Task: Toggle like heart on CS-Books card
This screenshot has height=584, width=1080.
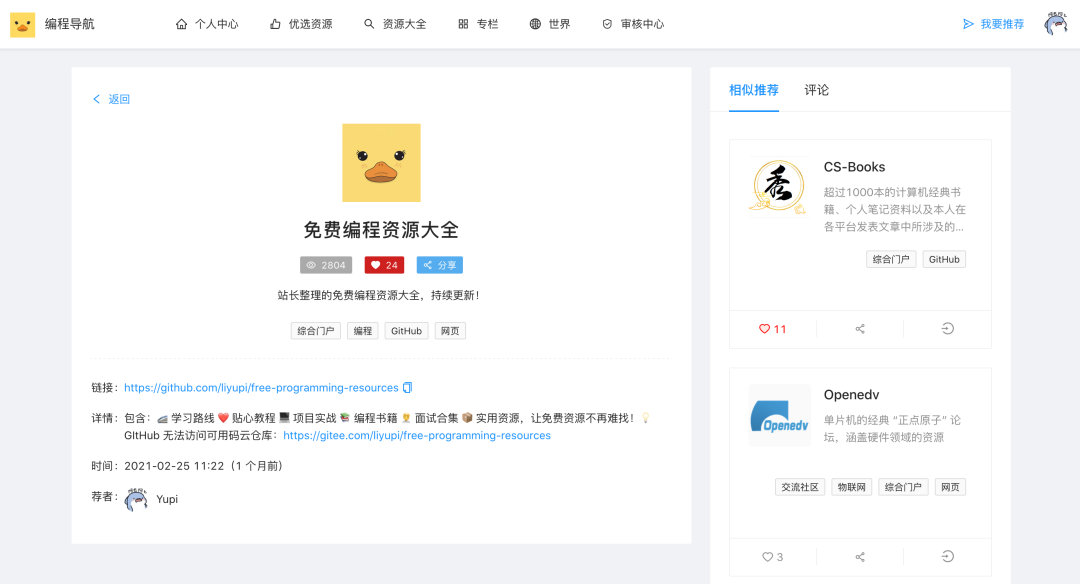Action: pos(772,329)
